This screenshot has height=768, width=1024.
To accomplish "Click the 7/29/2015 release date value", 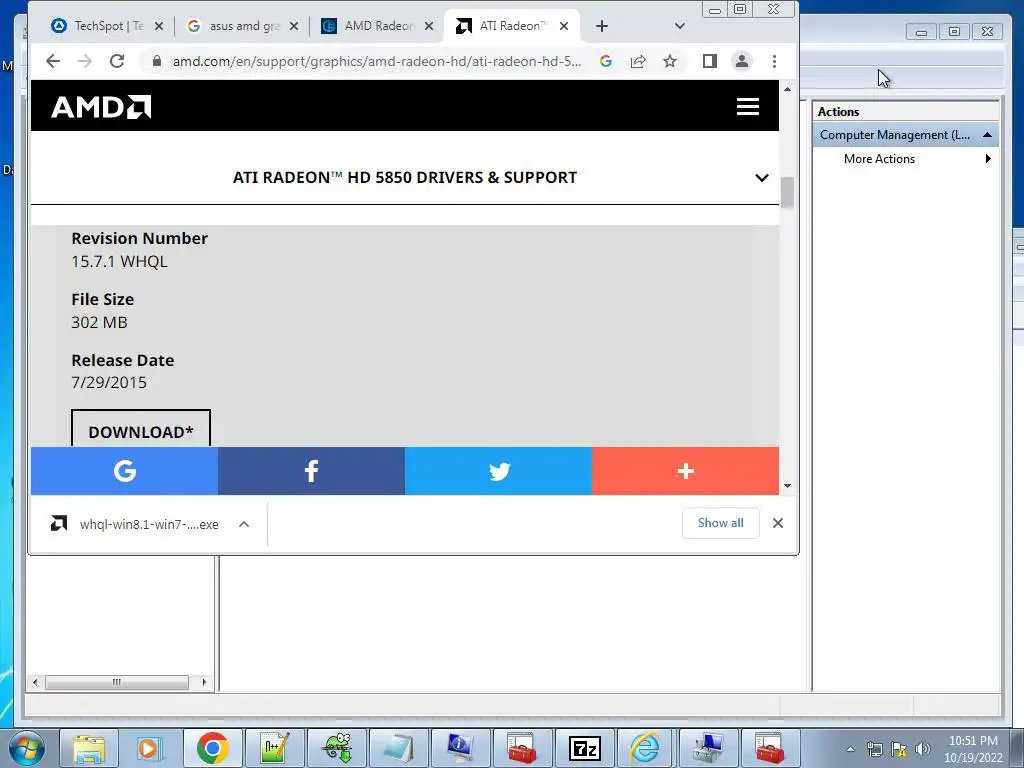I will [x=109, y=382].
